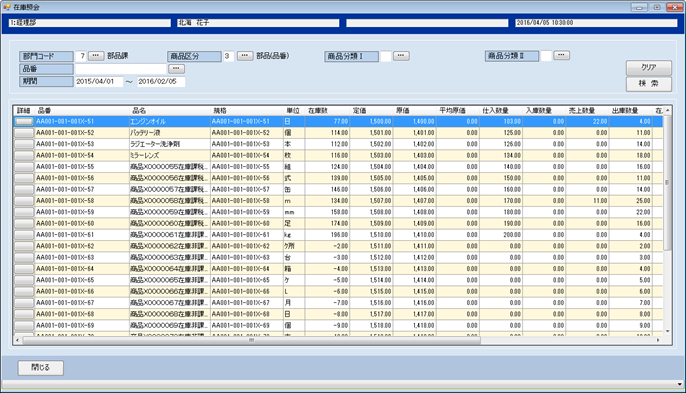Open detail button for row AA001-001-001X-51

[x=24, y=122]
